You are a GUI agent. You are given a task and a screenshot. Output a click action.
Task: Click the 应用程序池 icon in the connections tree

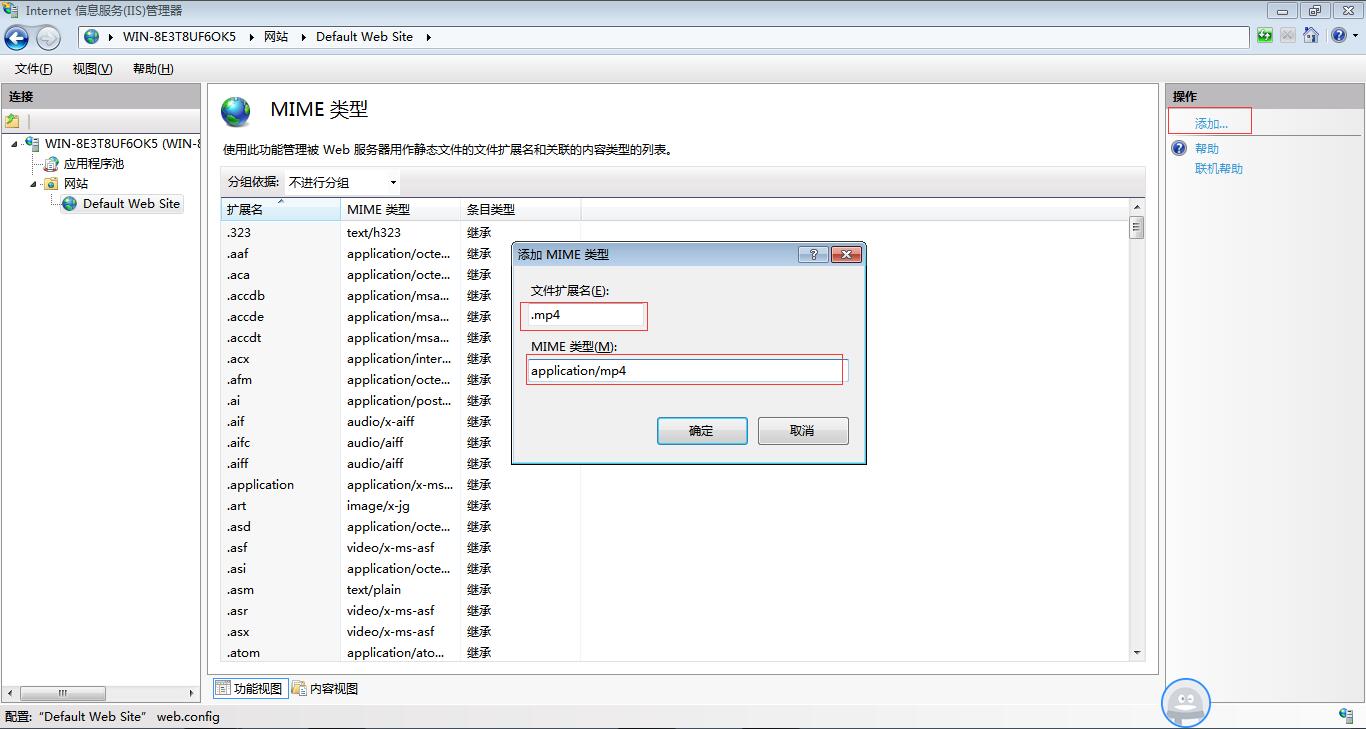(50, 163)
